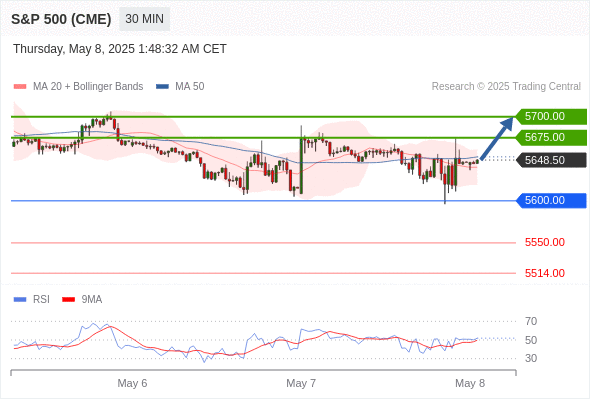Click the May 7 date axis label
The image size is (590, 400).
[301, 383]
